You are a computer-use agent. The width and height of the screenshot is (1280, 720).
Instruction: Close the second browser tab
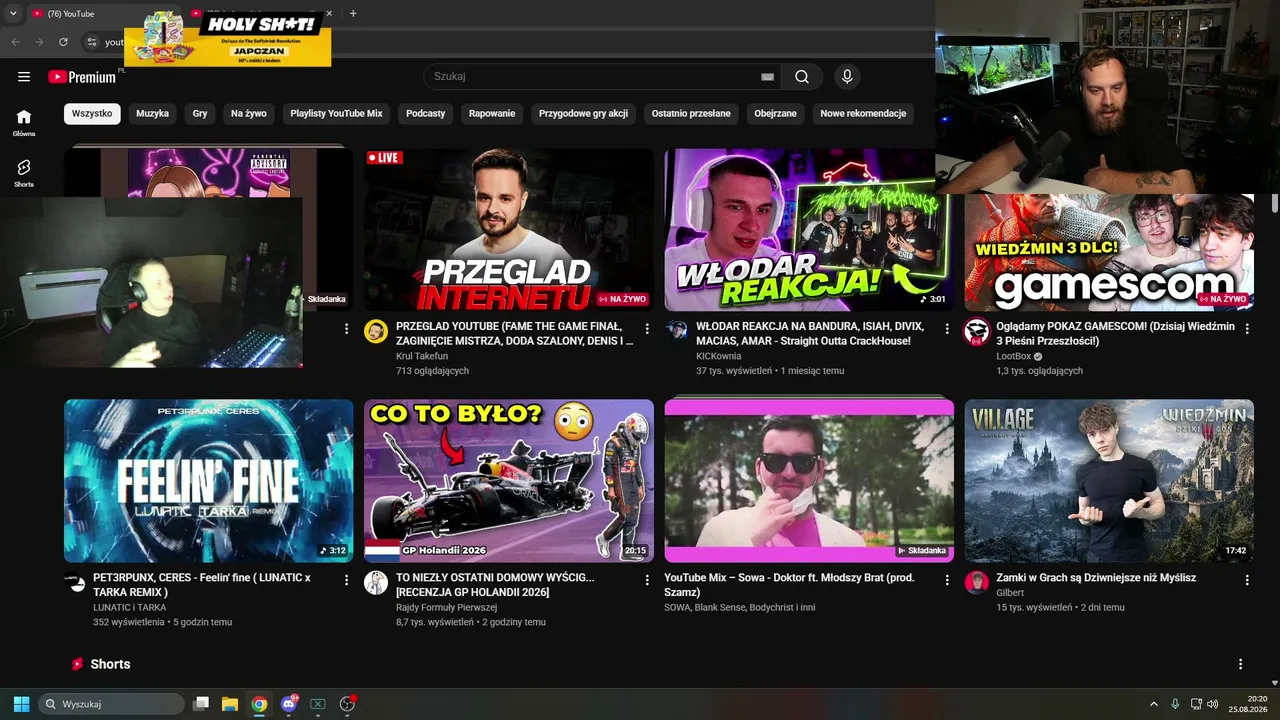click(x=328, y=14)
